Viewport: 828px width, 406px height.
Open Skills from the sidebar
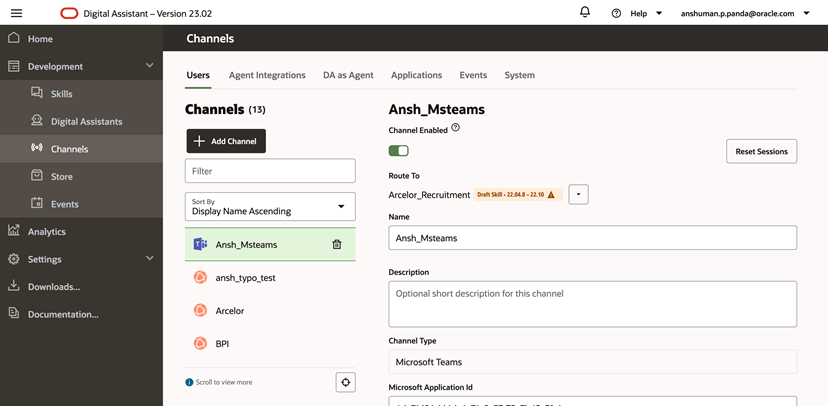[61, 94]
